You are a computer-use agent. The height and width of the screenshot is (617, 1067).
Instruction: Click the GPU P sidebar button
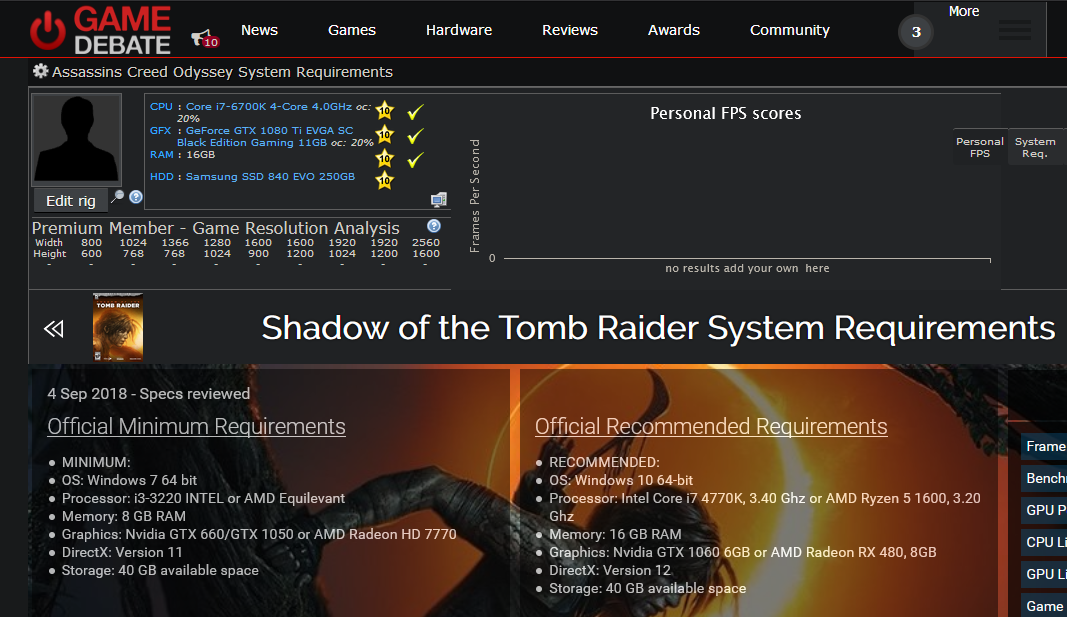1045,510
